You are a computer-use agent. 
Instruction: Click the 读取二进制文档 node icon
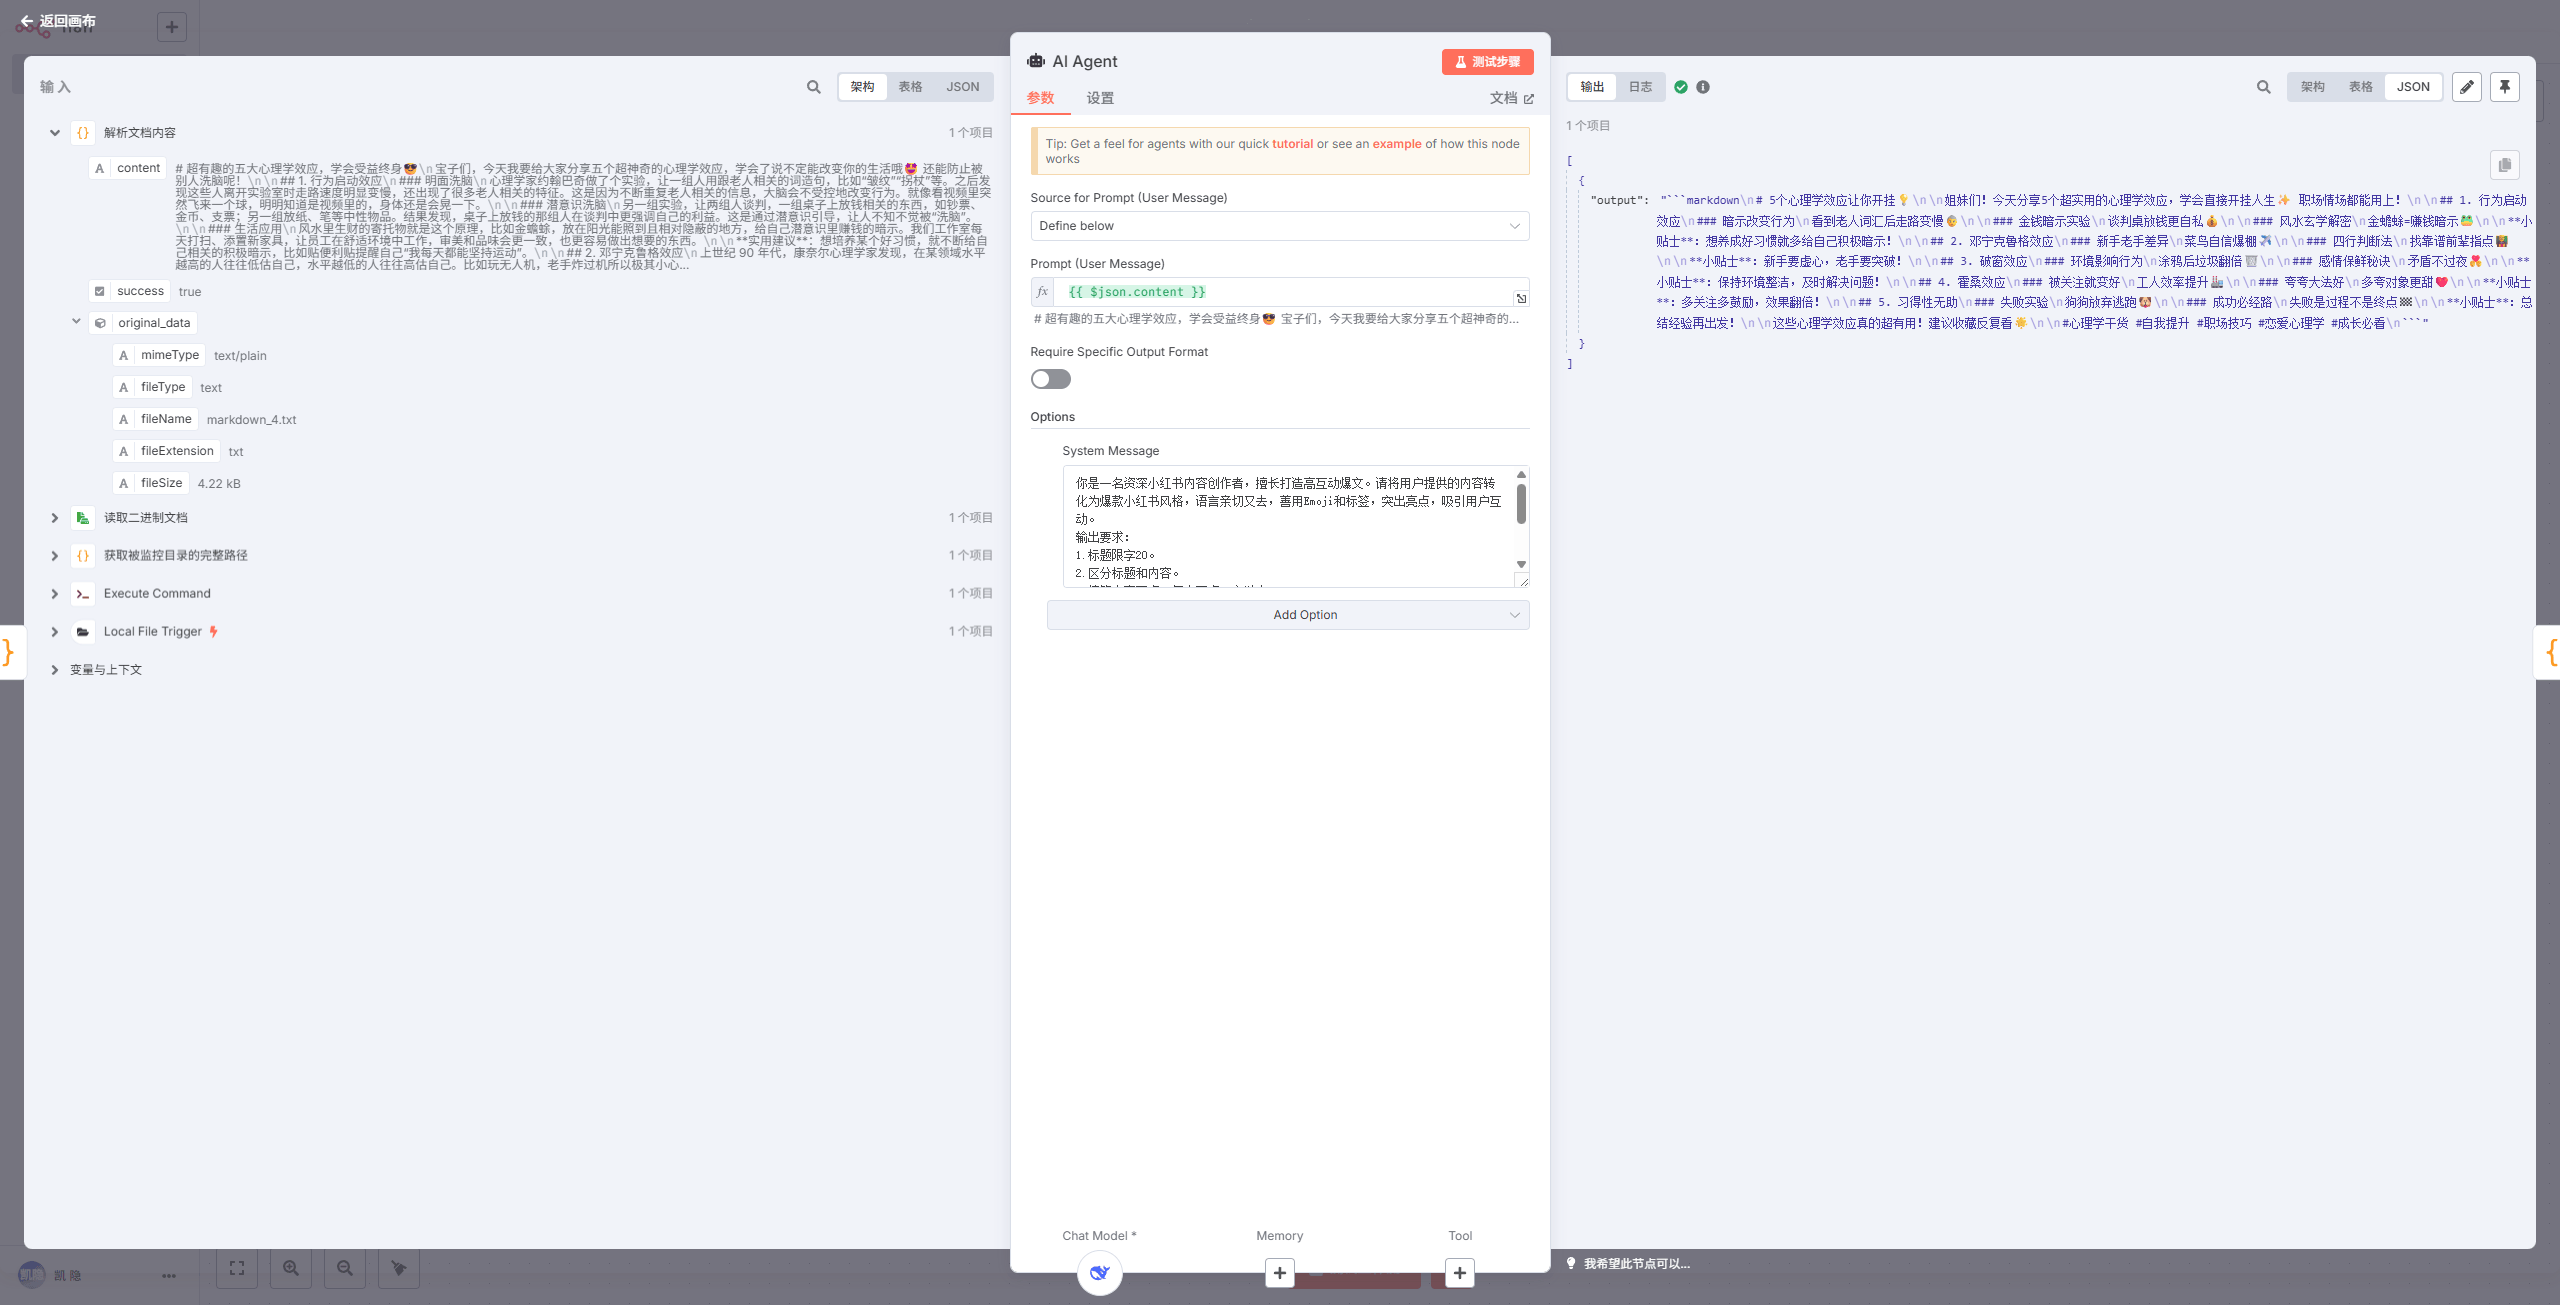coord(83,518)
